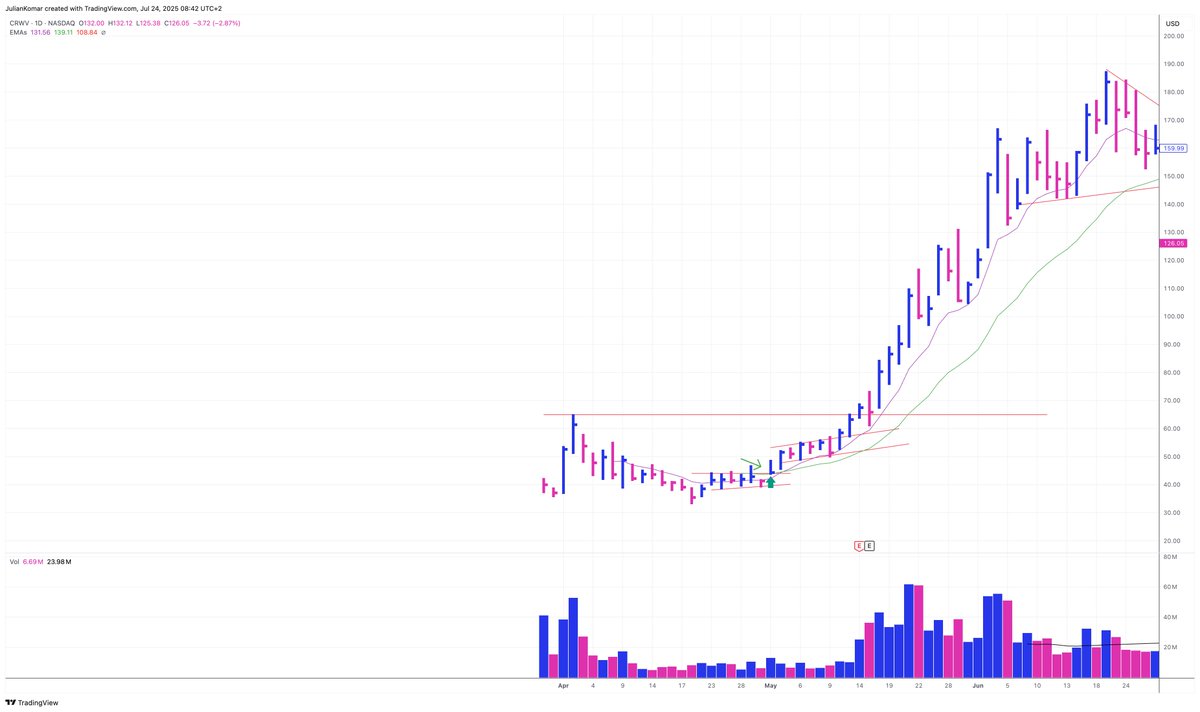Image resolution: width=1200 pixels, height=712 pixels.
Task: Click the 17 date axis label
Action: tap(681, 686)
